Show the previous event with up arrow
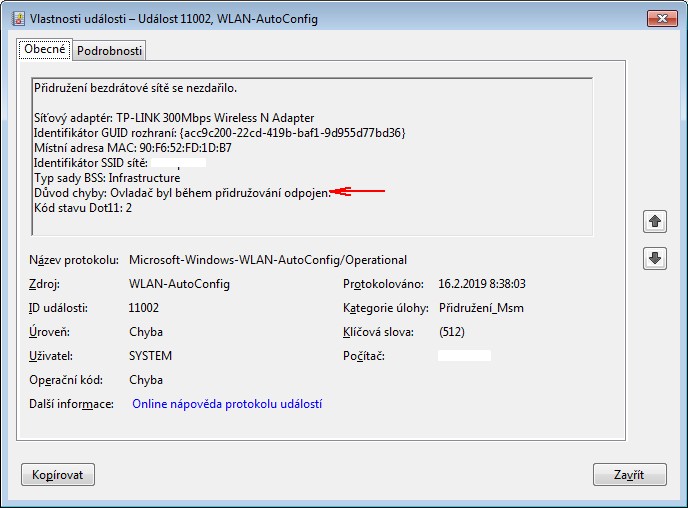The height and width of the screenshot is (508, 688). point(655,220)
